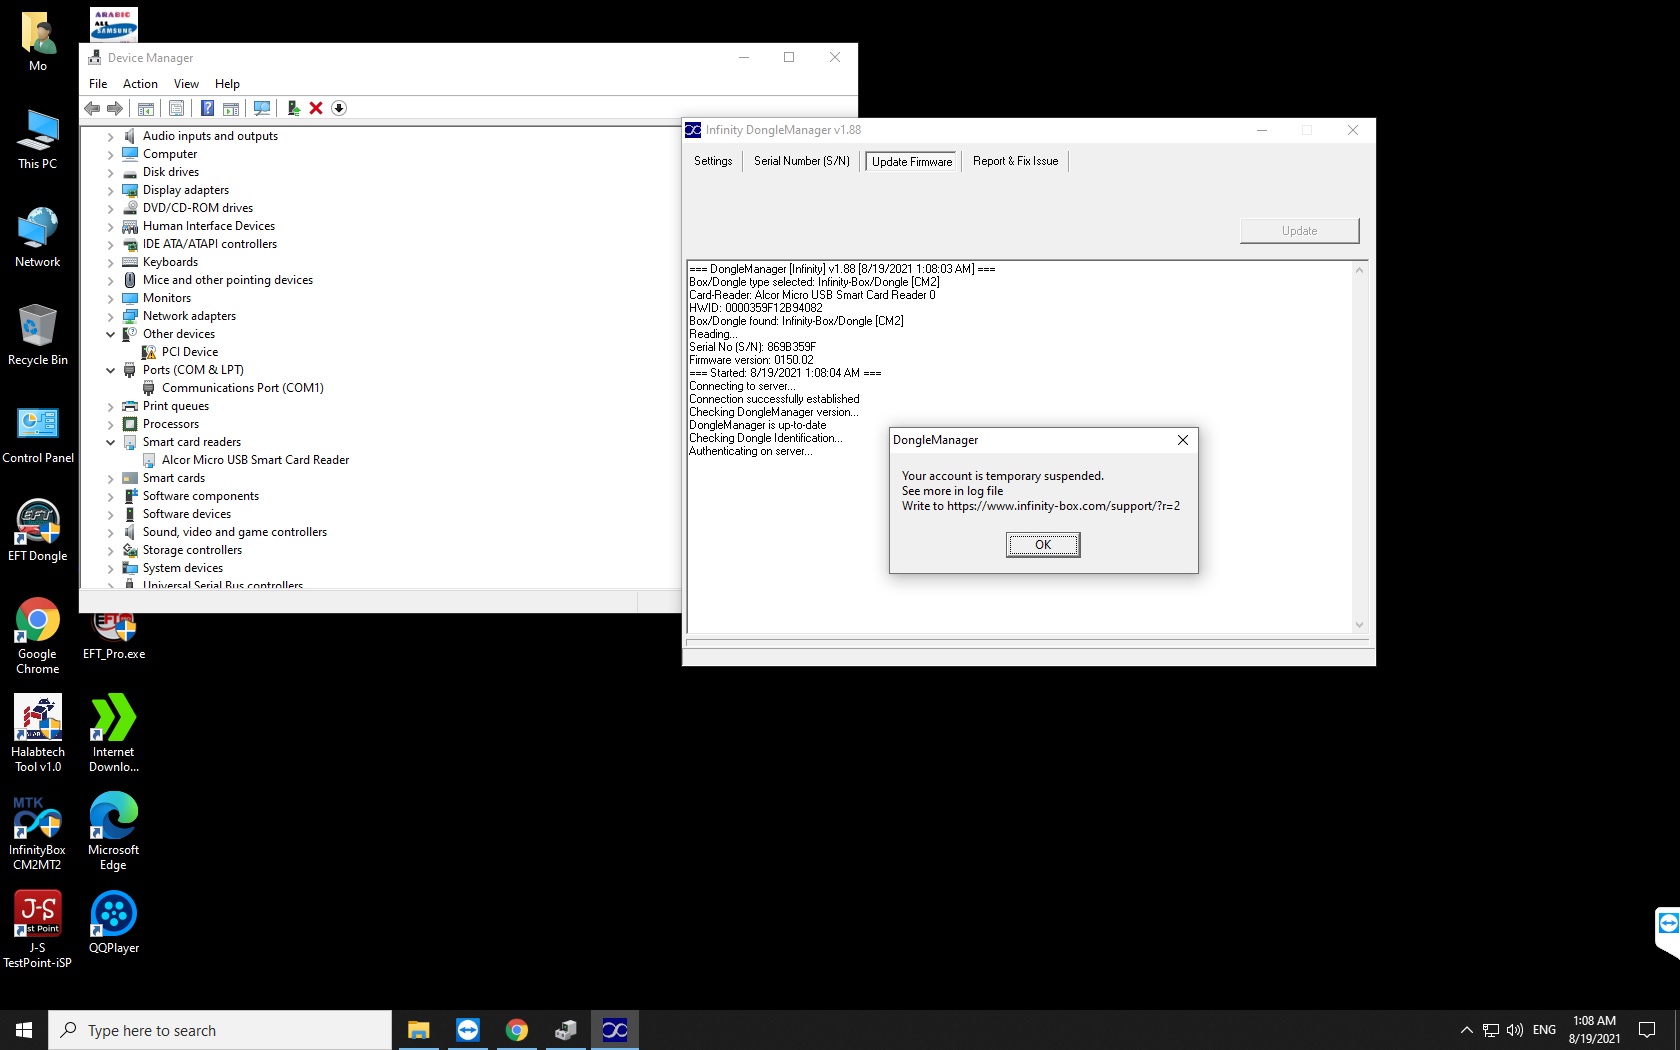Viewport: 1680px width, 1050px height.
Task: Close the DongleManager suspended-account dialog
Action: pos(1183,440)
